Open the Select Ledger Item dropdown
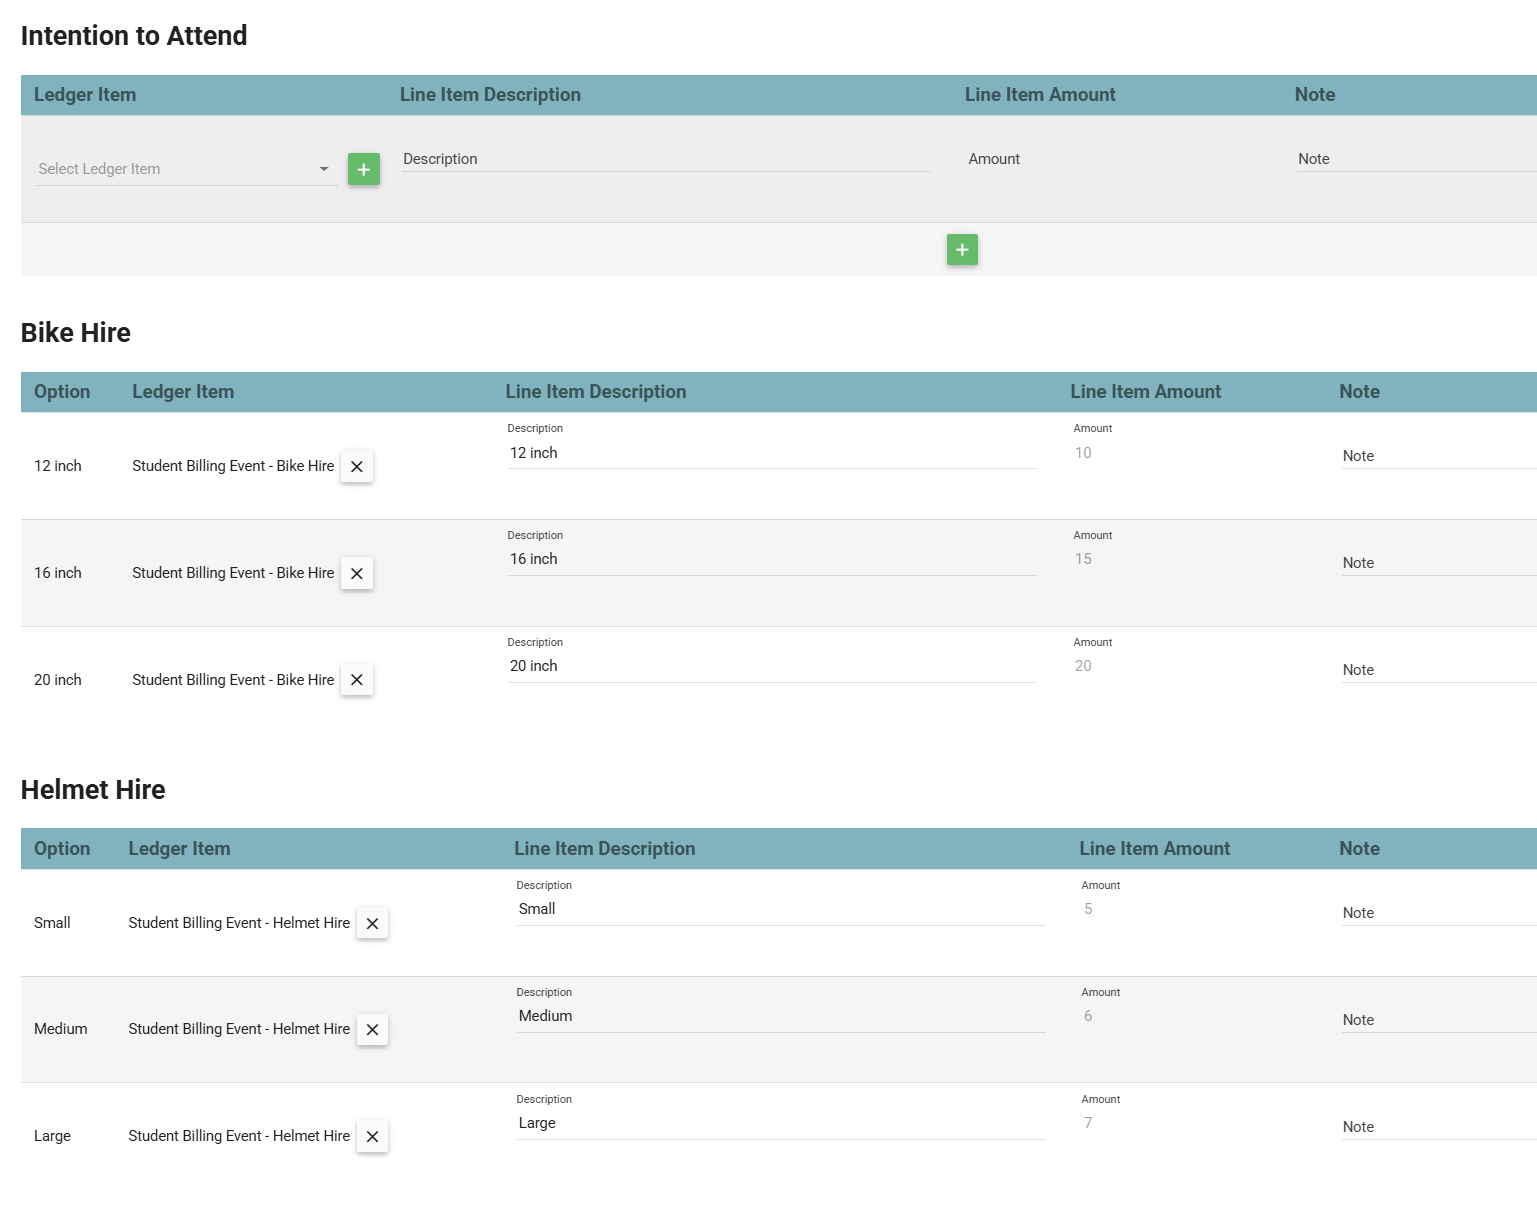The width and height of the screenshot is (1537, 1212). [x=185, y=169]
